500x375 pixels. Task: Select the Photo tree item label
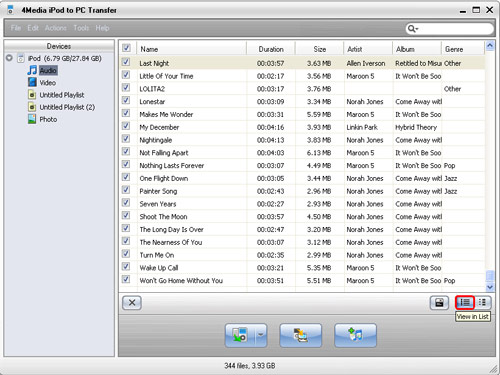coord(48,119)
